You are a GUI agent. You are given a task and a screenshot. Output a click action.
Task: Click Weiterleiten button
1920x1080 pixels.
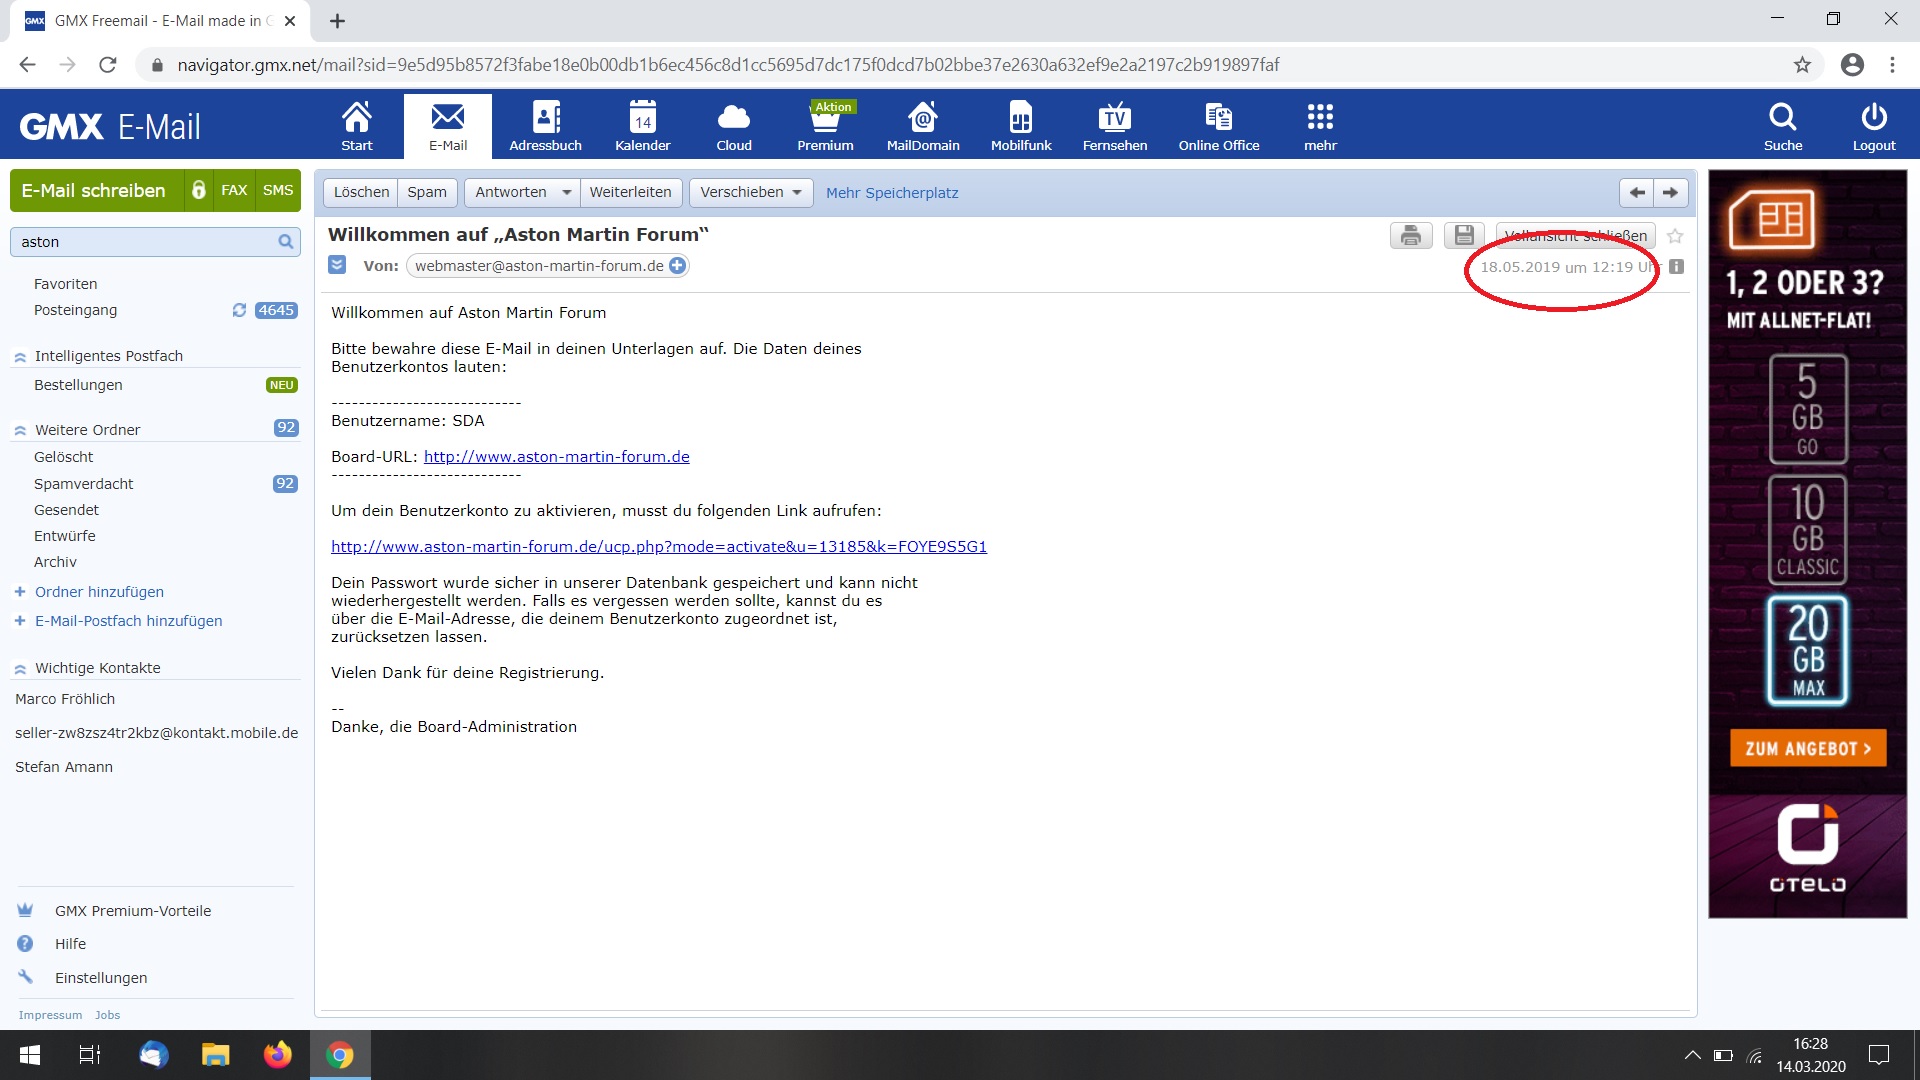click(630, 192)
